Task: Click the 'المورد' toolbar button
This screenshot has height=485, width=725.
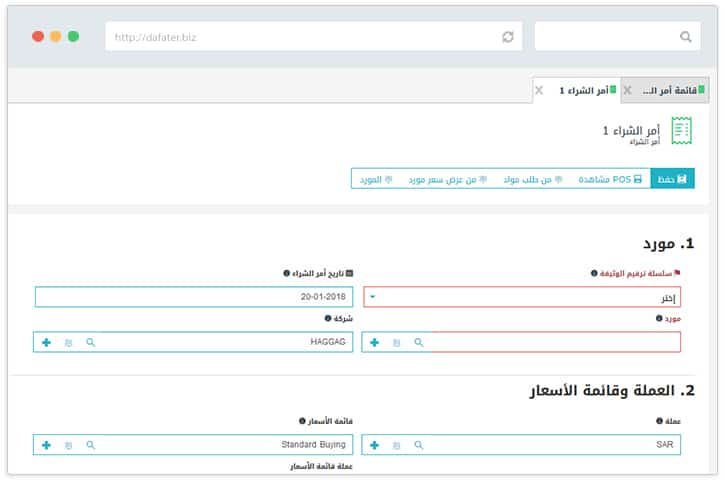Action: tap(376, 179)
